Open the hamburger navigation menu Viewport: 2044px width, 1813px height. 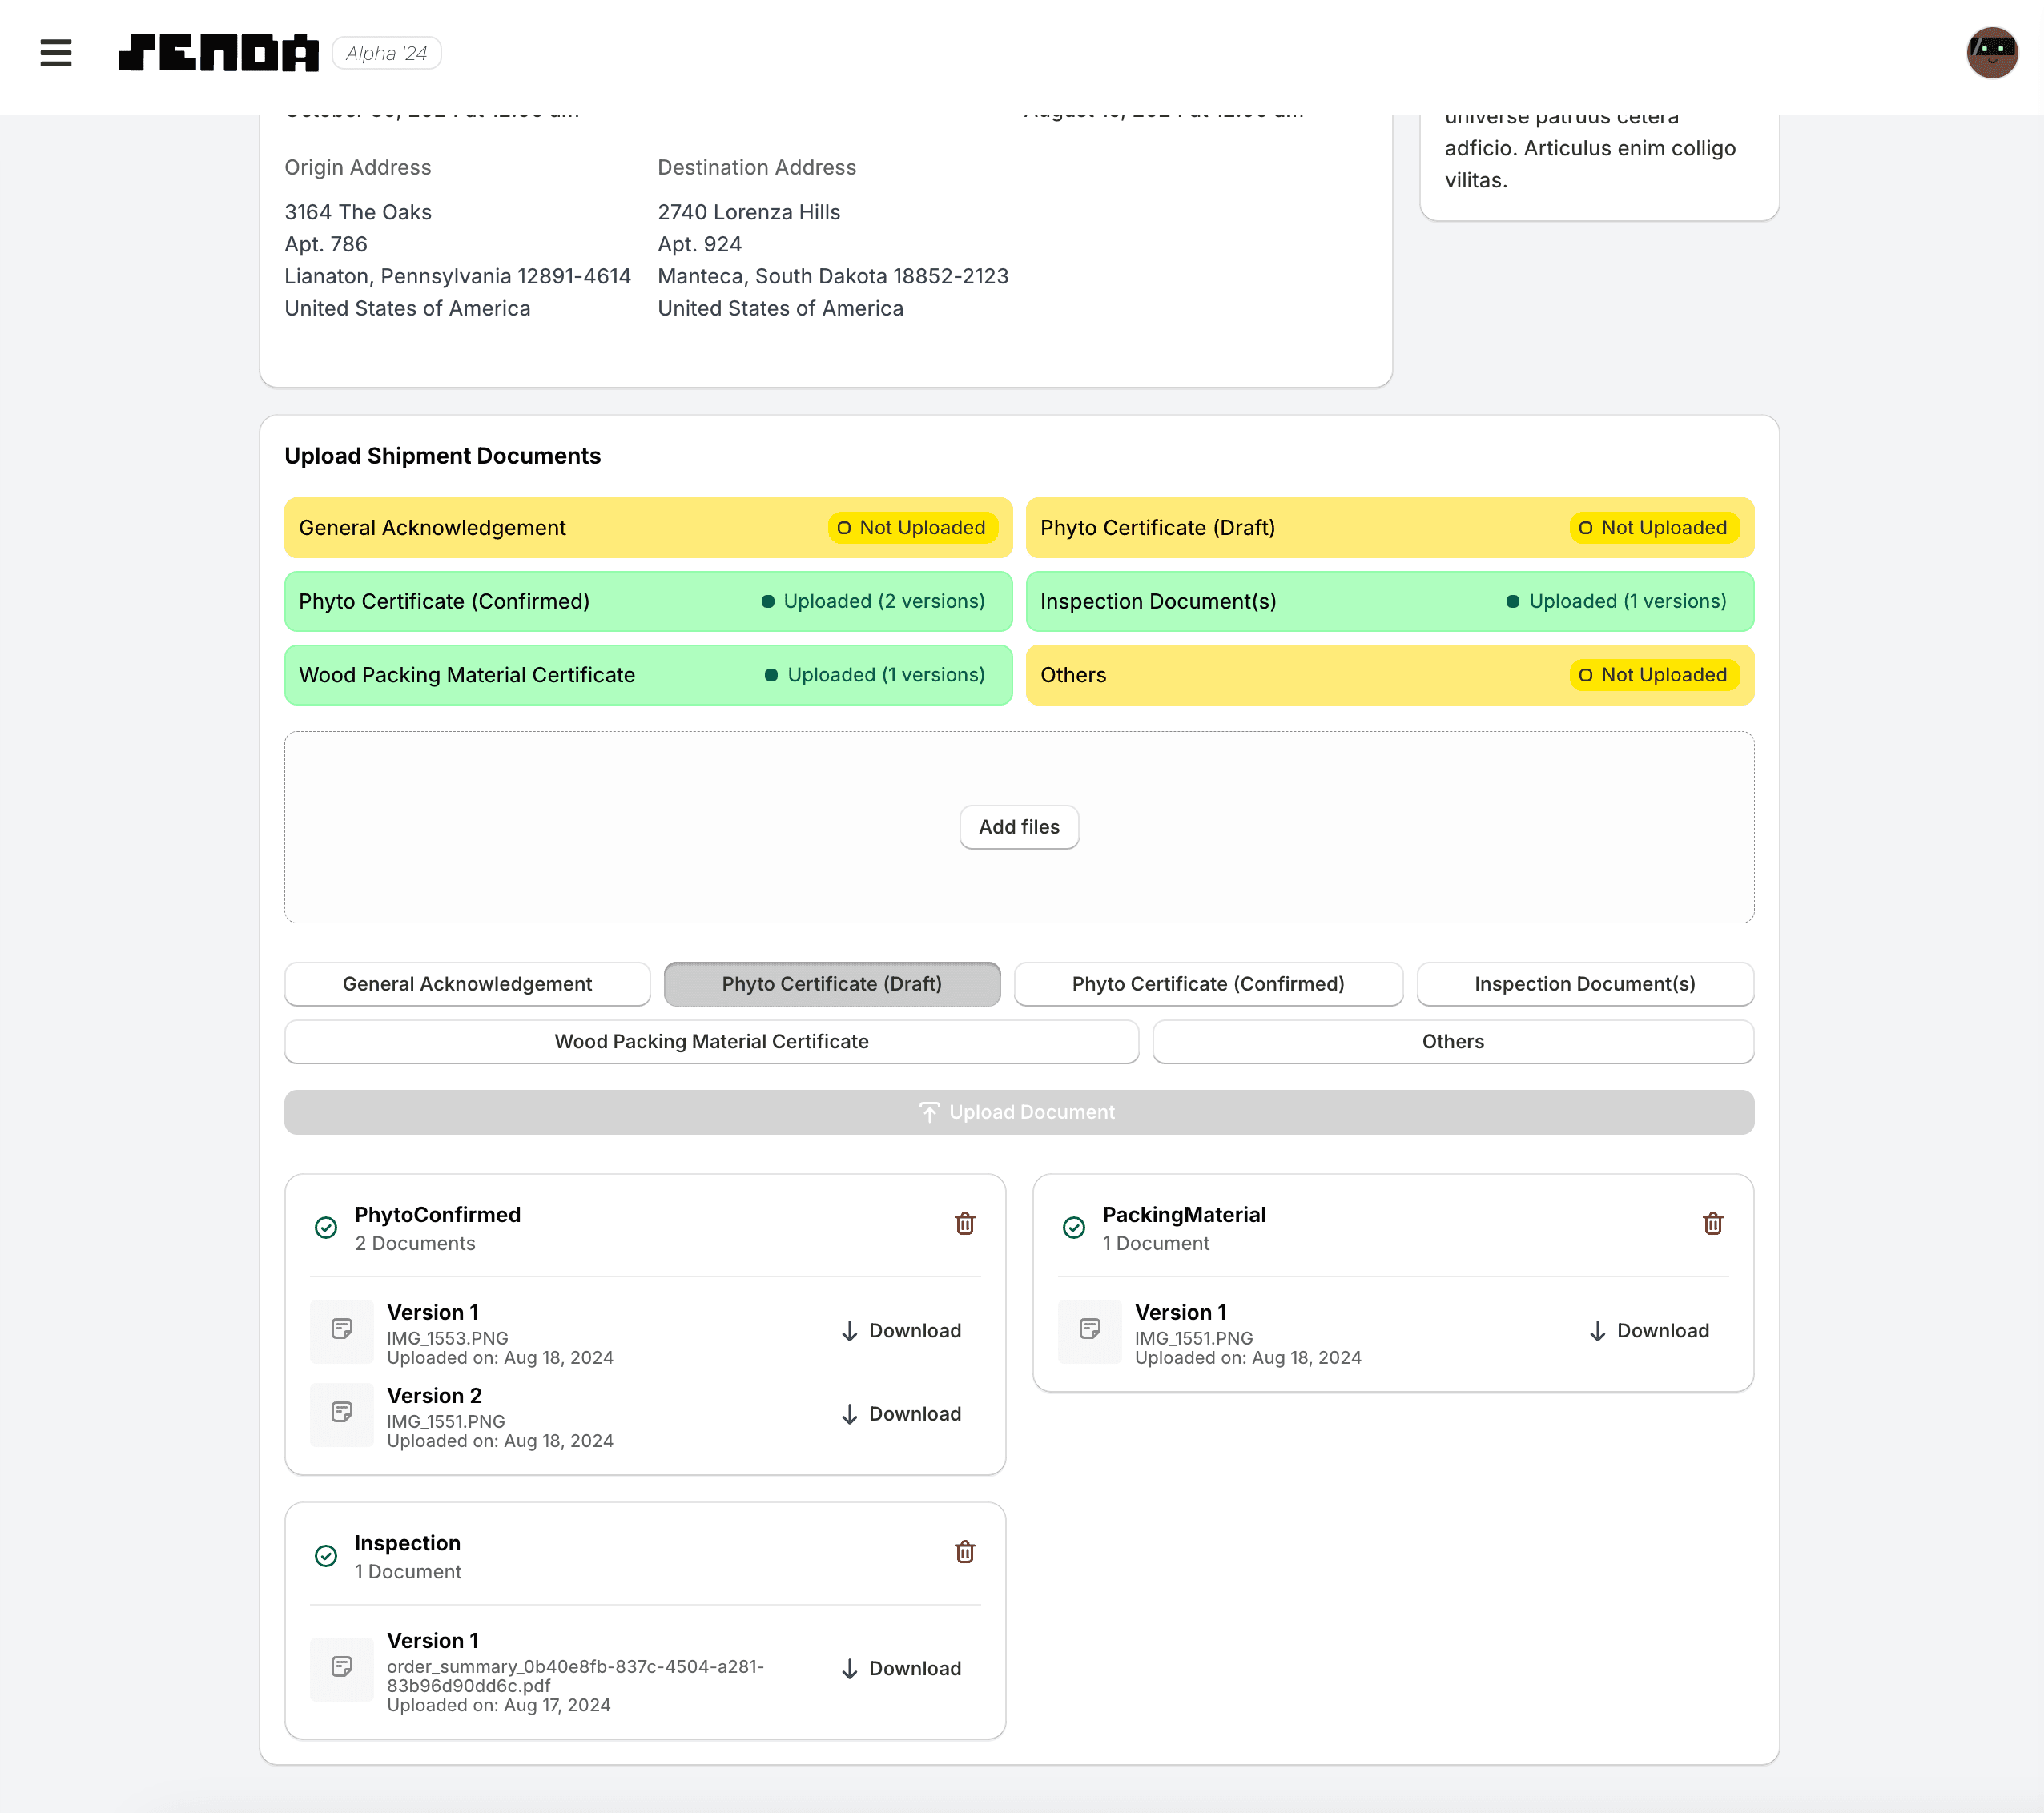click(x=56, y=53)
